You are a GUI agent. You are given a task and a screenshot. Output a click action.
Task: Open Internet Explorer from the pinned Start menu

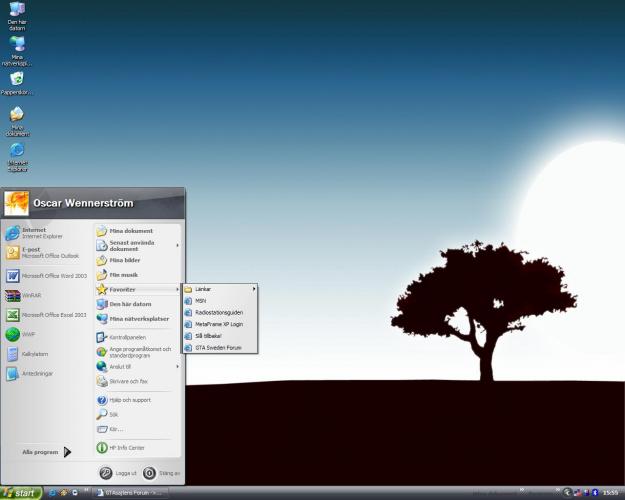(x=40, y=233)
